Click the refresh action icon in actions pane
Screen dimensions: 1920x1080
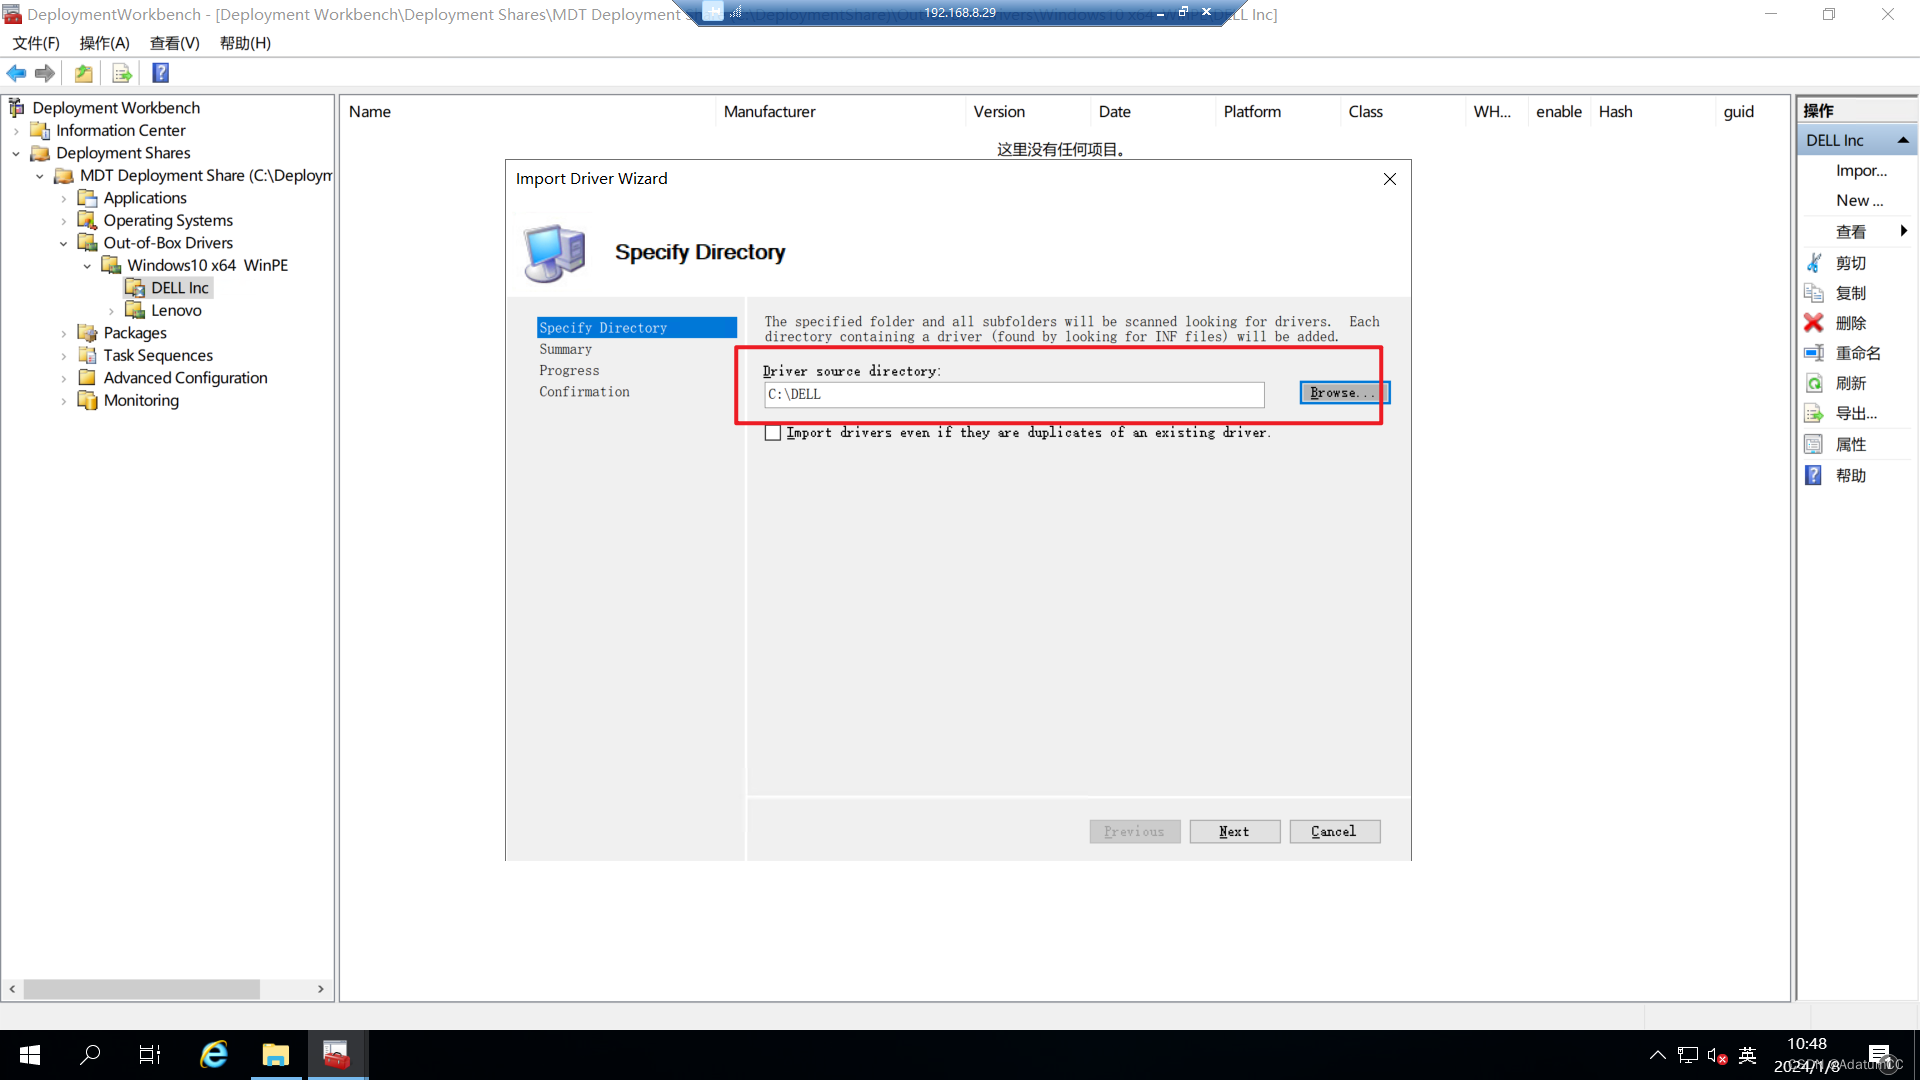(x=1813, y=383)
